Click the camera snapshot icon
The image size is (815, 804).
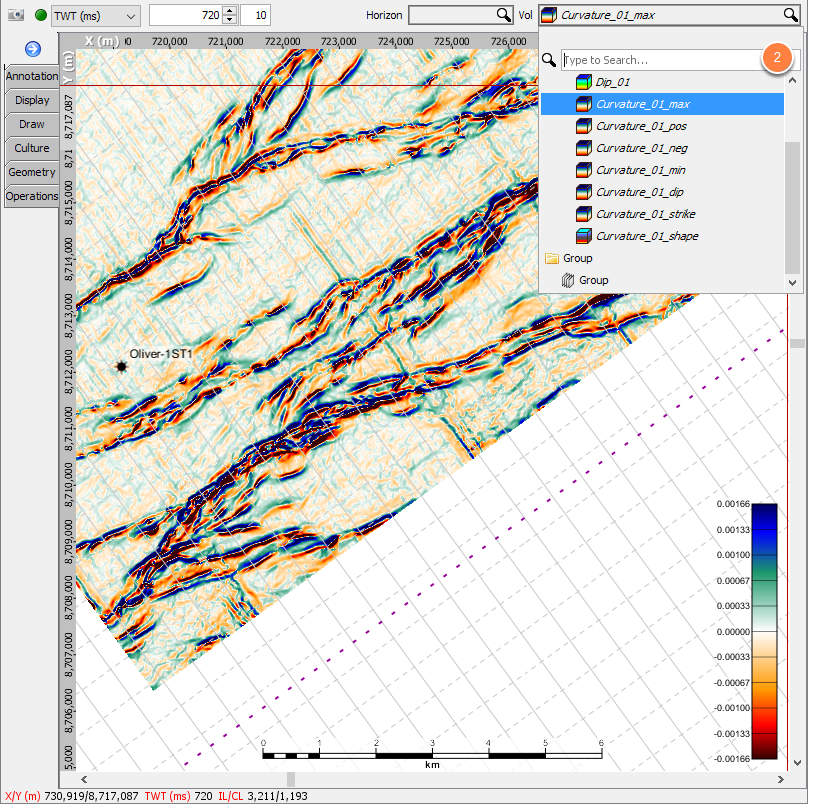coord(15,15)
